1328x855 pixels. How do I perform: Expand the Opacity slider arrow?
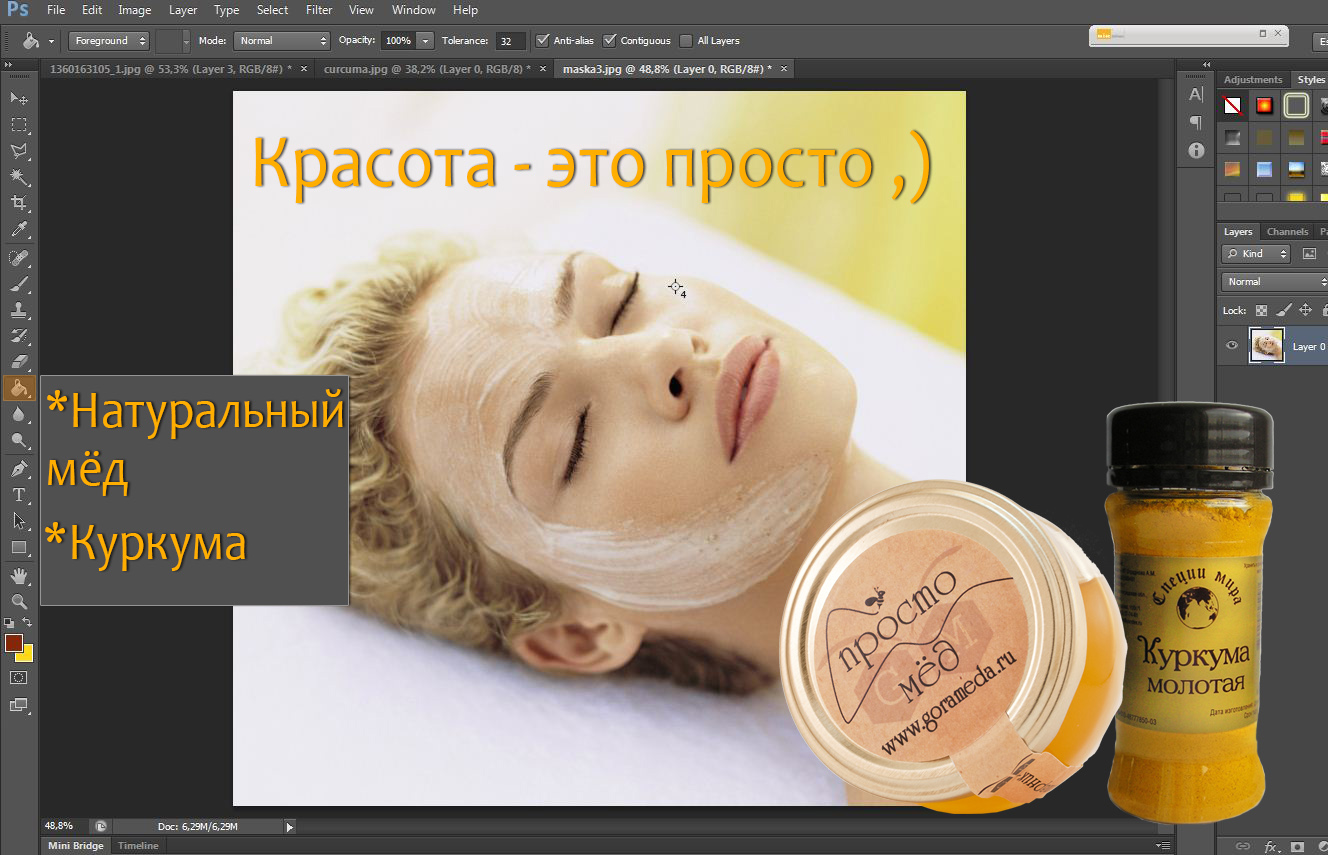[x=426, y=41]
